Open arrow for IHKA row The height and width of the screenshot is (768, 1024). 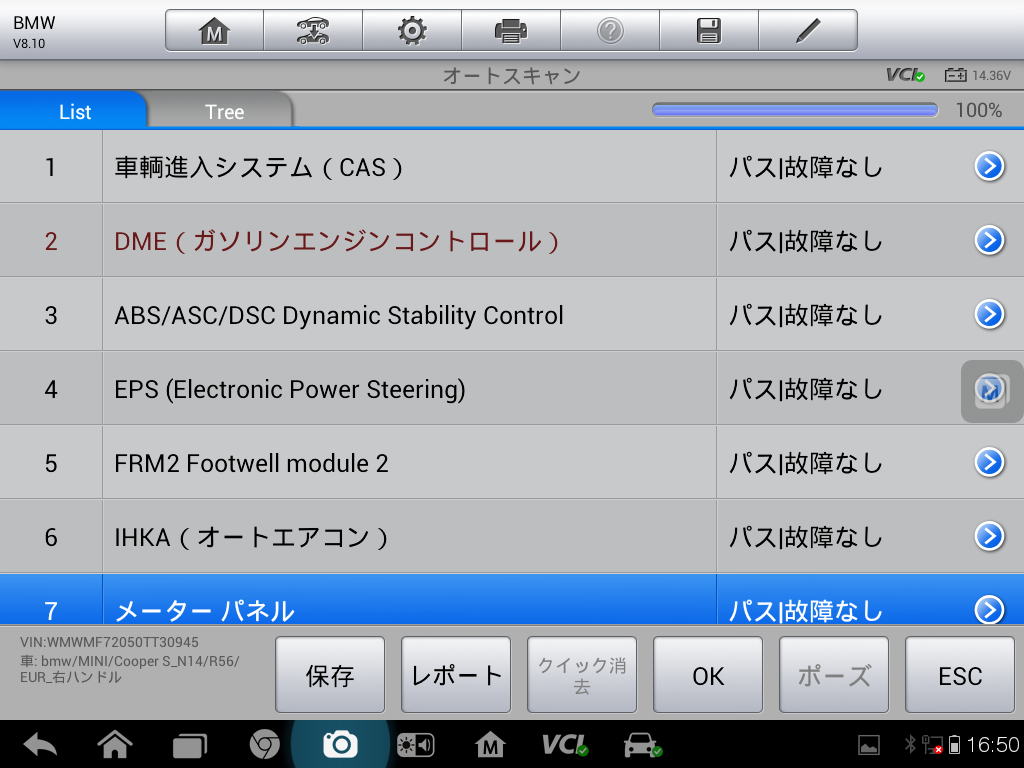tap(989, 536)
